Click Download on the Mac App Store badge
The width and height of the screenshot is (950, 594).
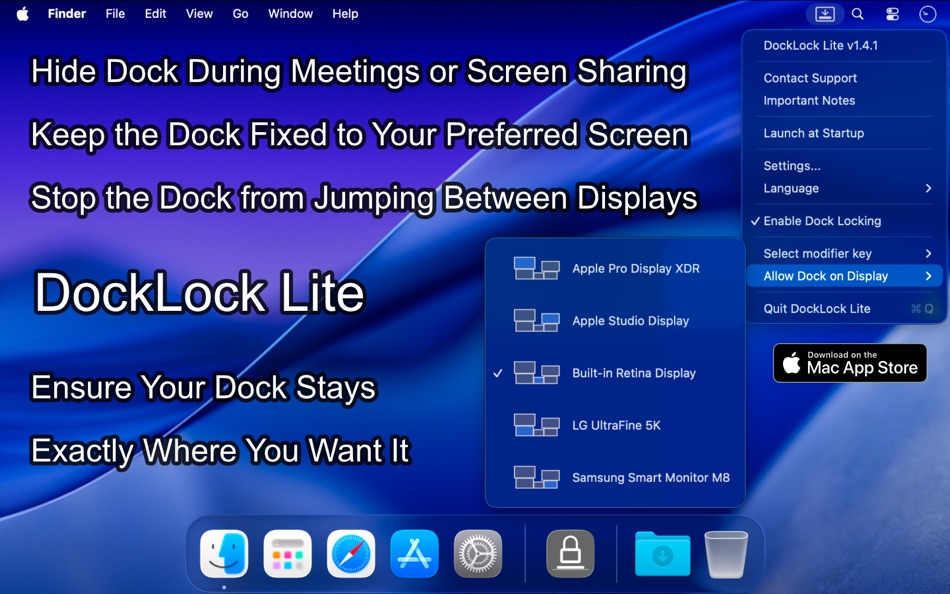pos(849,363)
